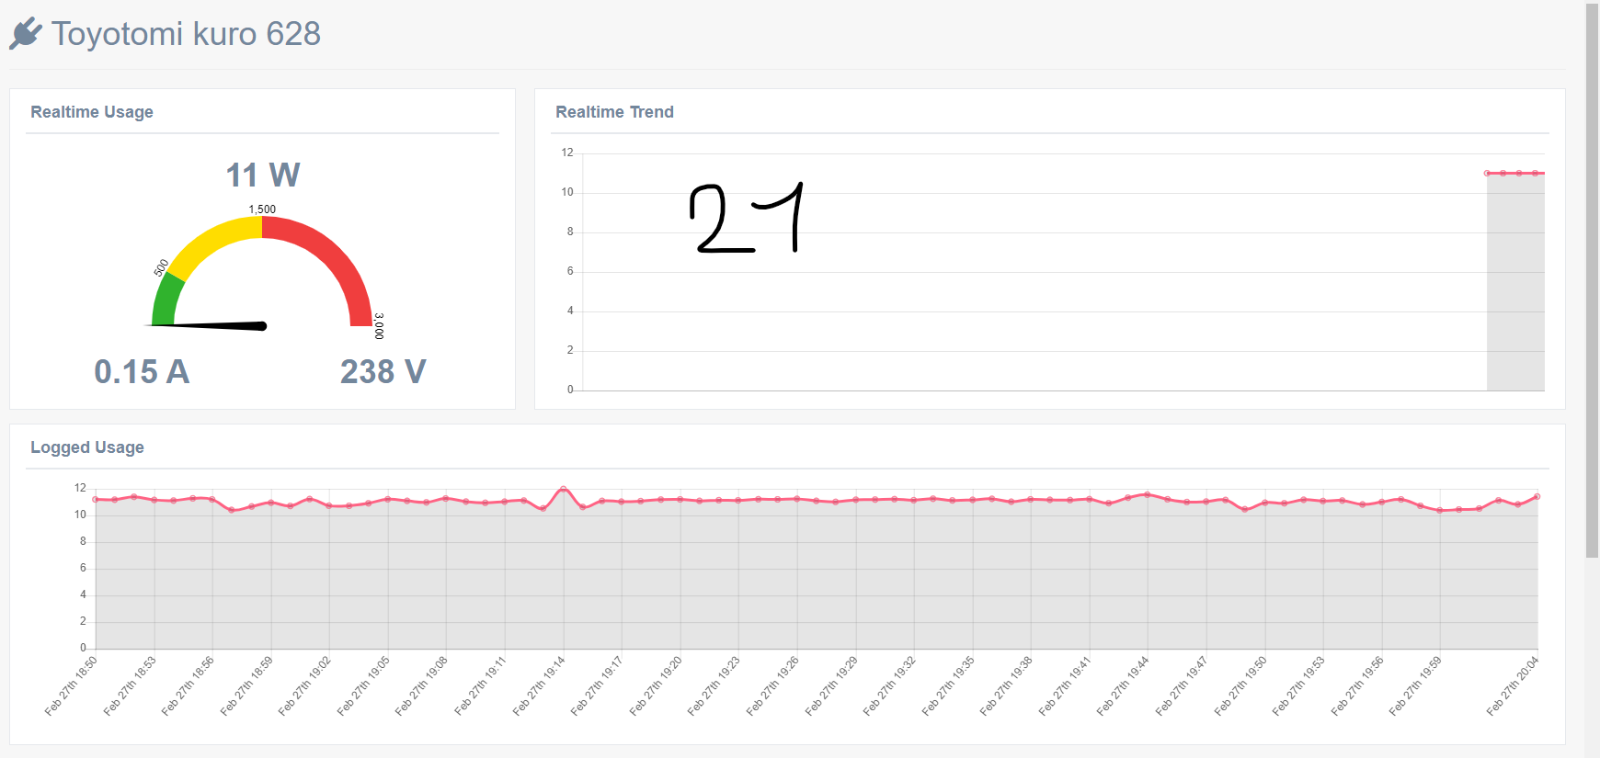Click the power plug icon beside Toyotomi title
This screenshot has height=758, width=1600.
(26, 33)
